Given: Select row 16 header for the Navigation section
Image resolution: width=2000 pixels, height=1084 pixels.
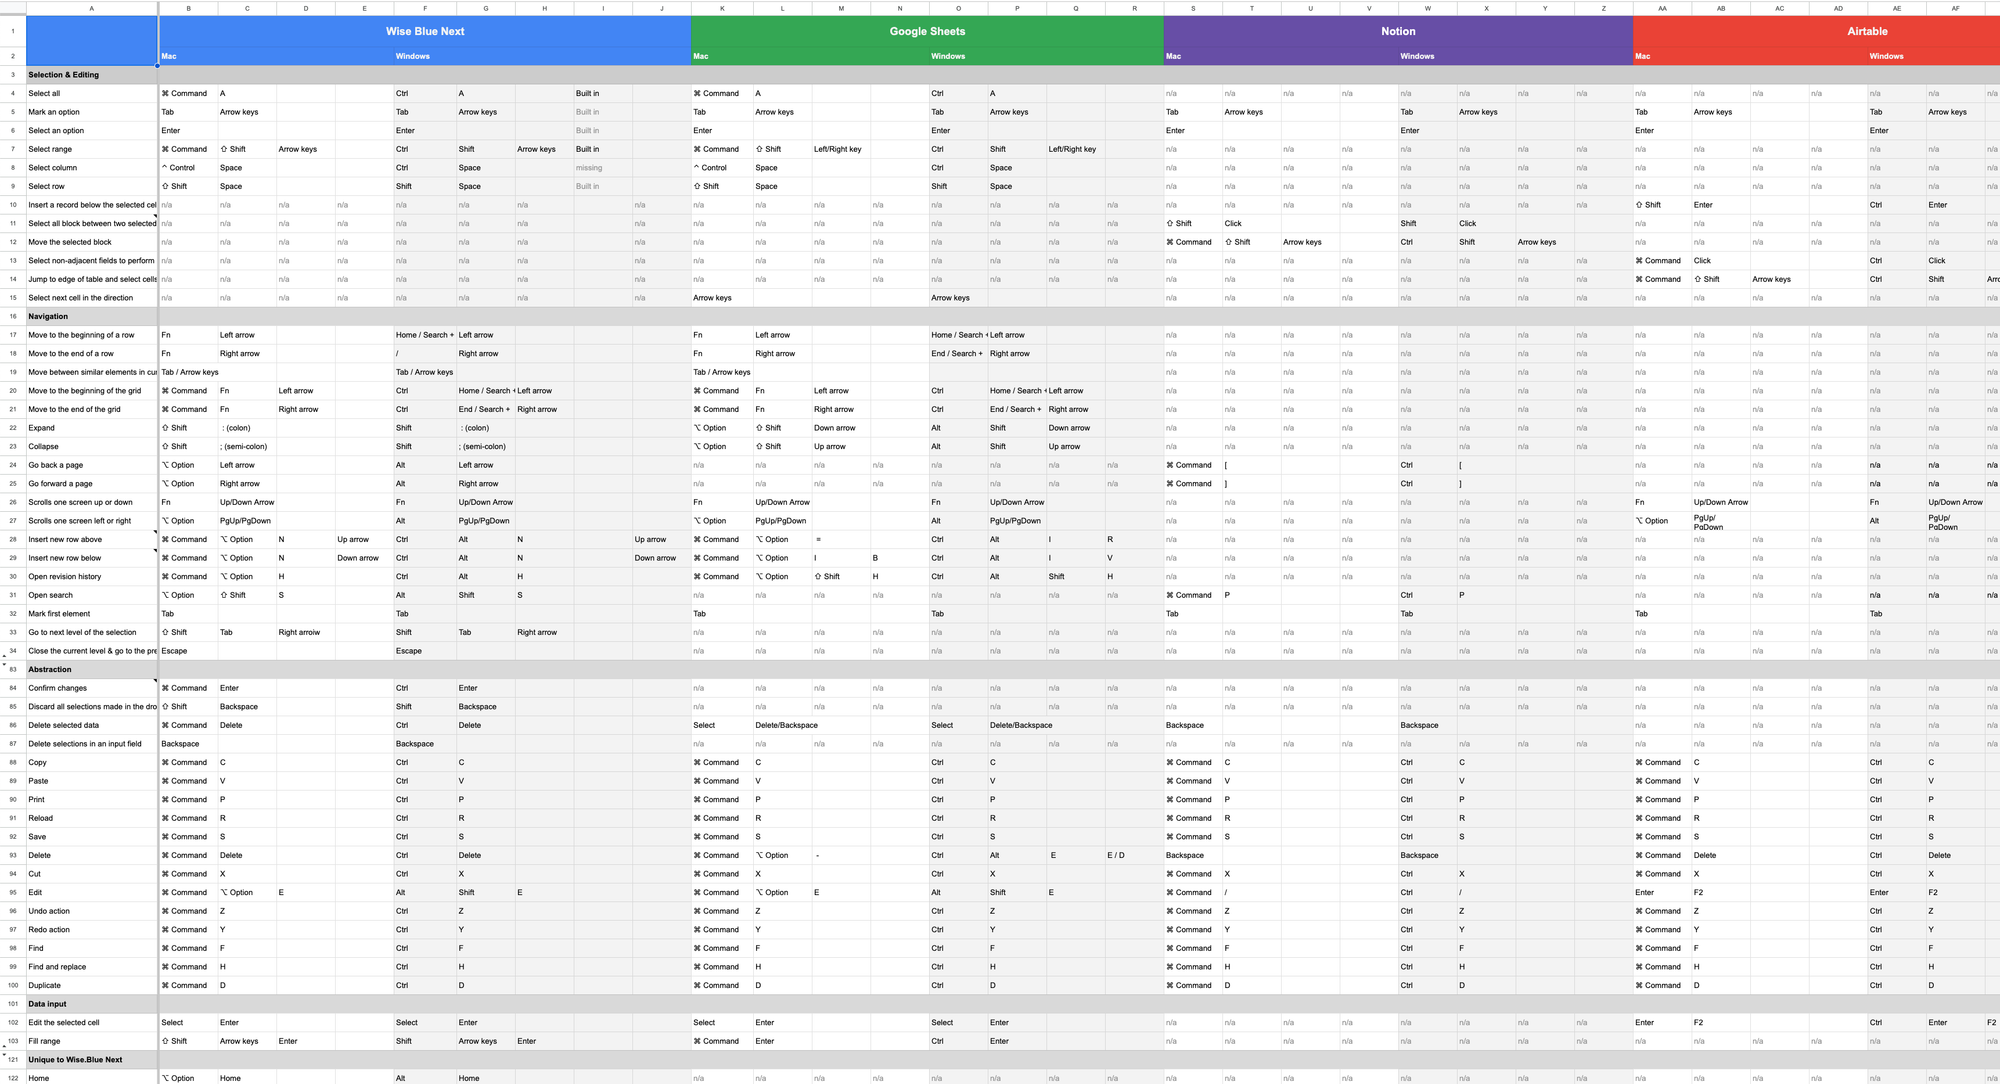Looking at the screenshot, I should click(x=13, y=316).
